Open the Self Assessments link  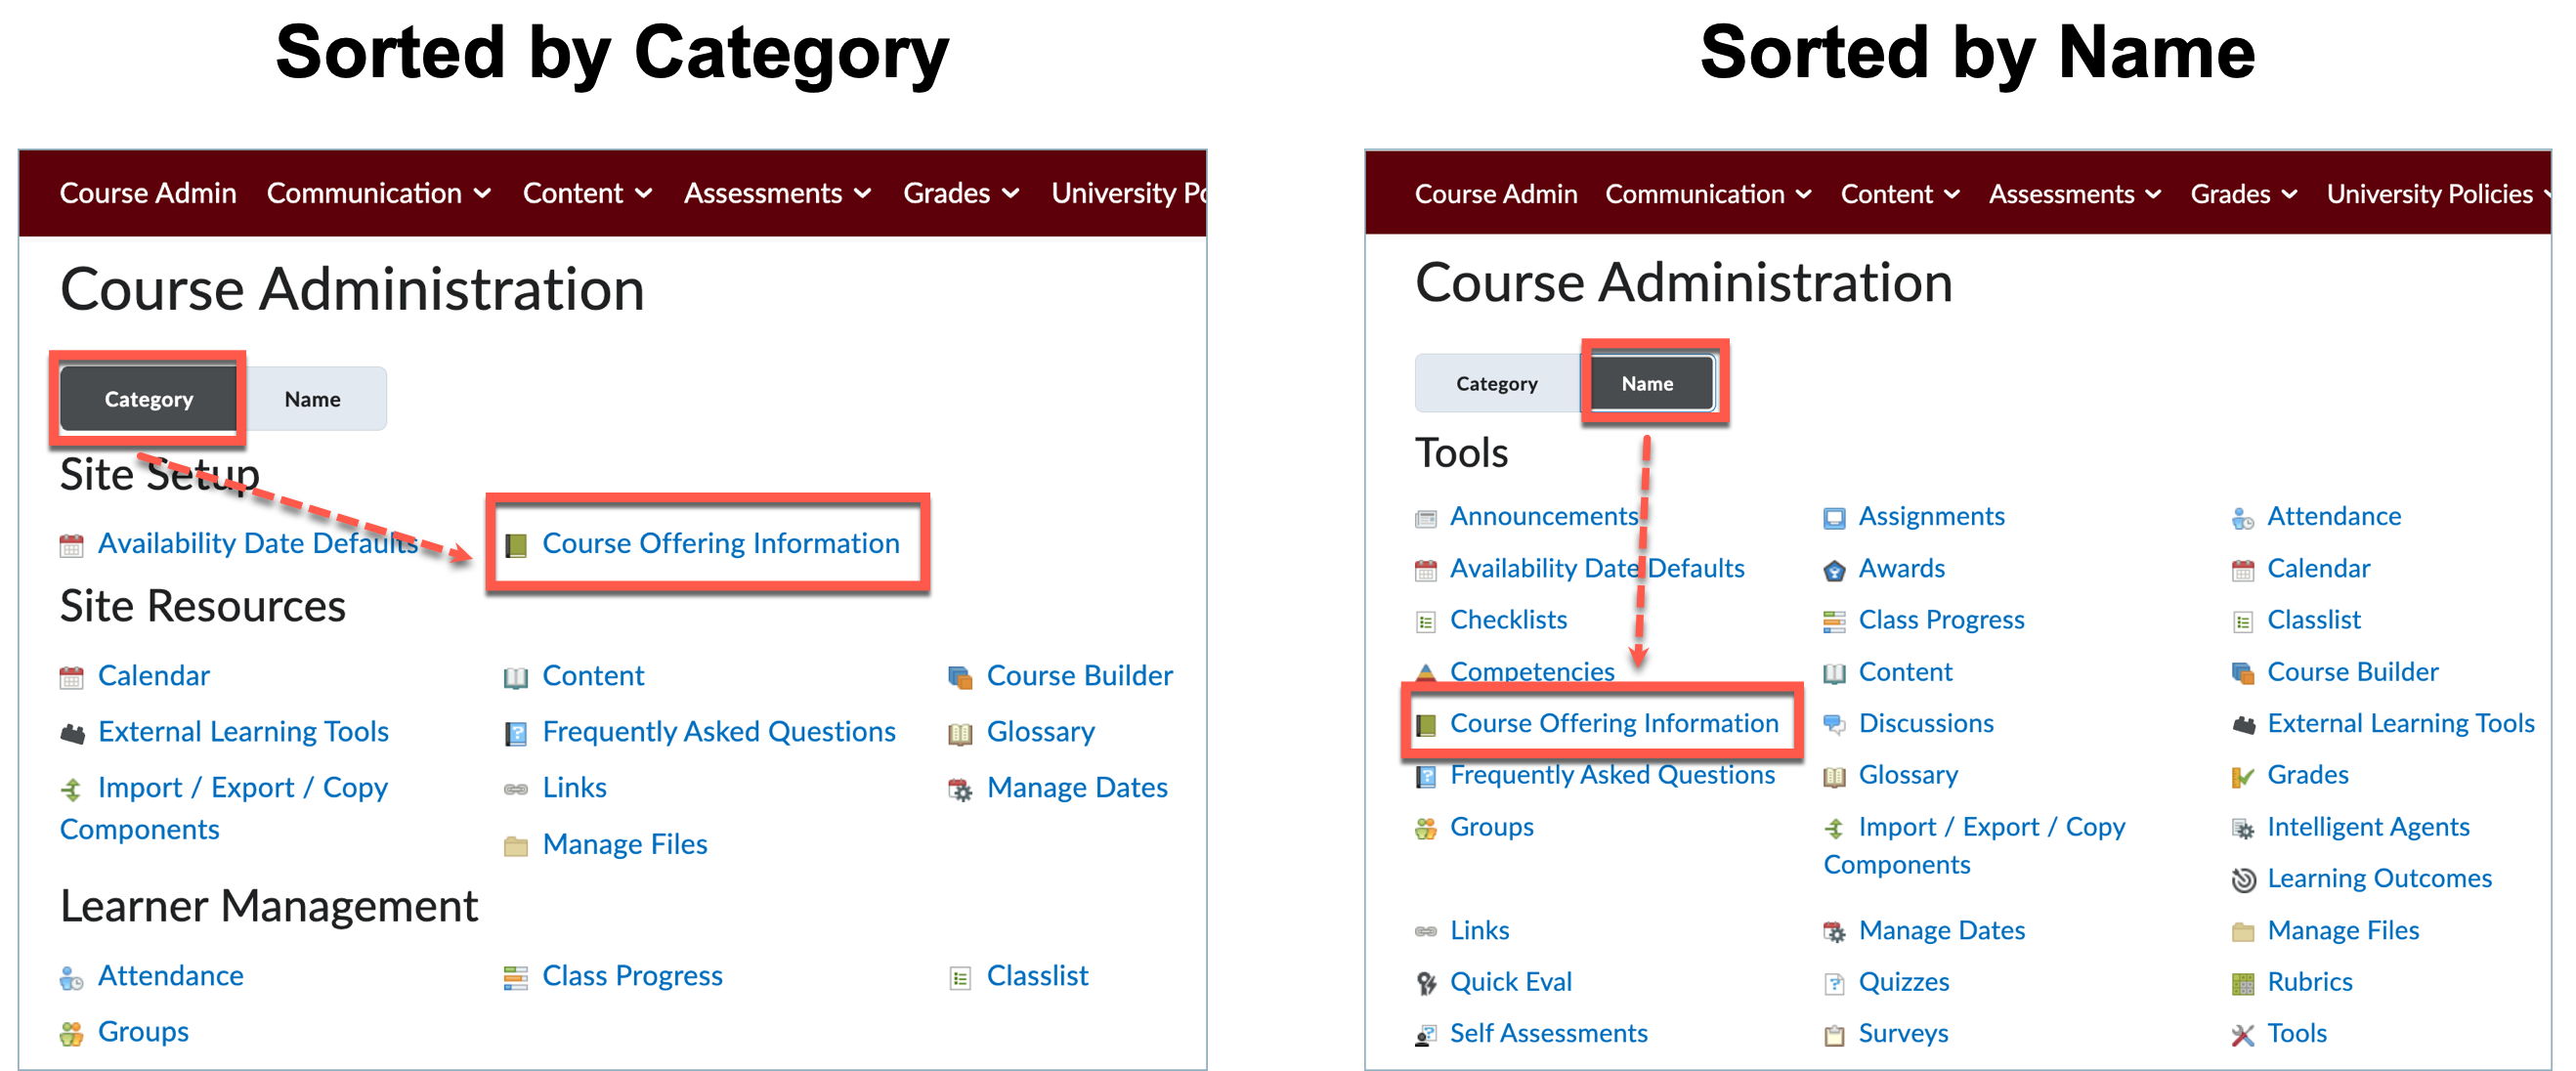pos(1548,1033)
